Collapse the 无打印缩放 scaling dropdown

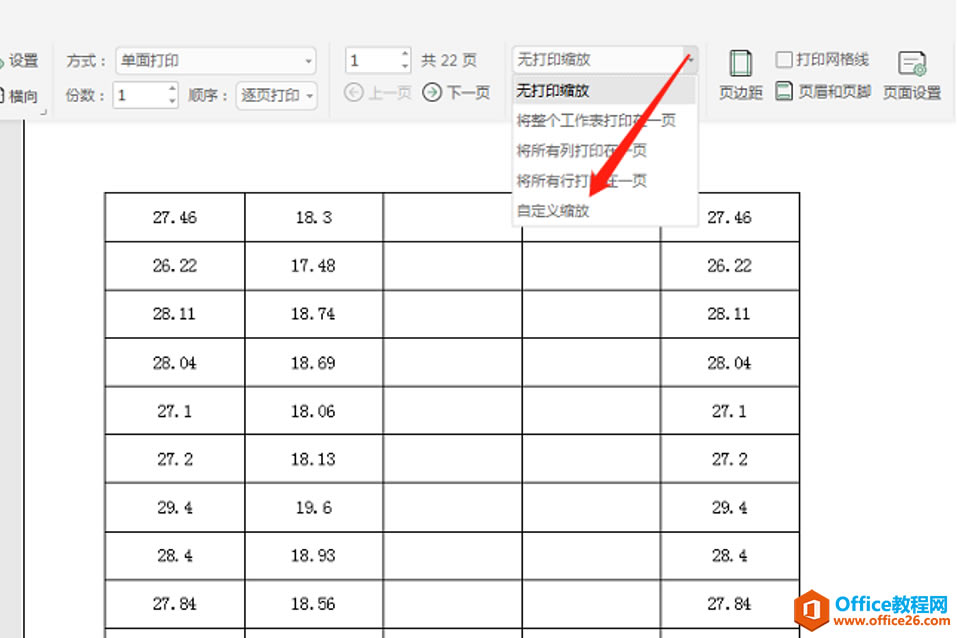click(690, 59)
